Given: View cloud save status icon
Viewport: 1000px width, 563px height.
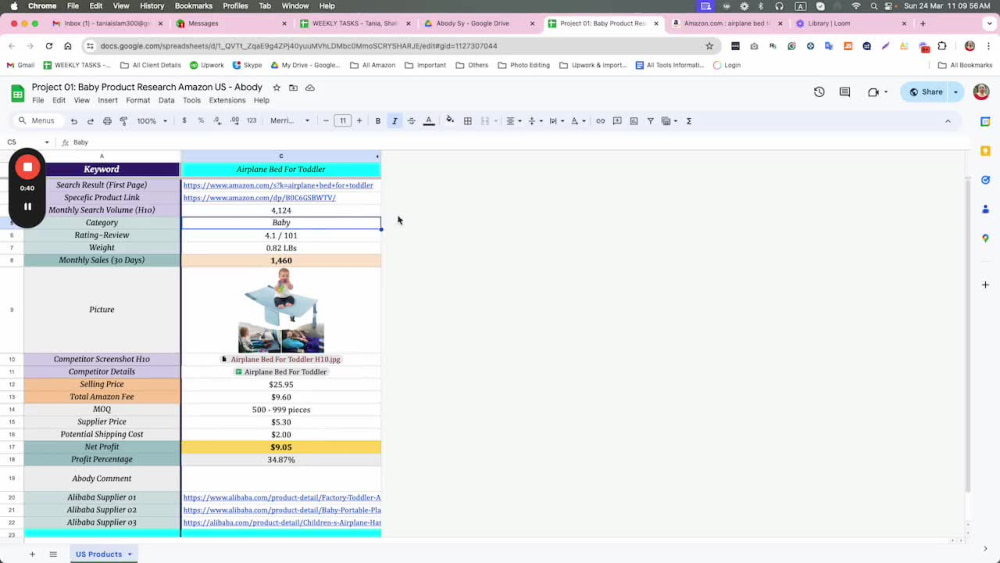Looking at the screenshot, I should [x=310, y=87].
